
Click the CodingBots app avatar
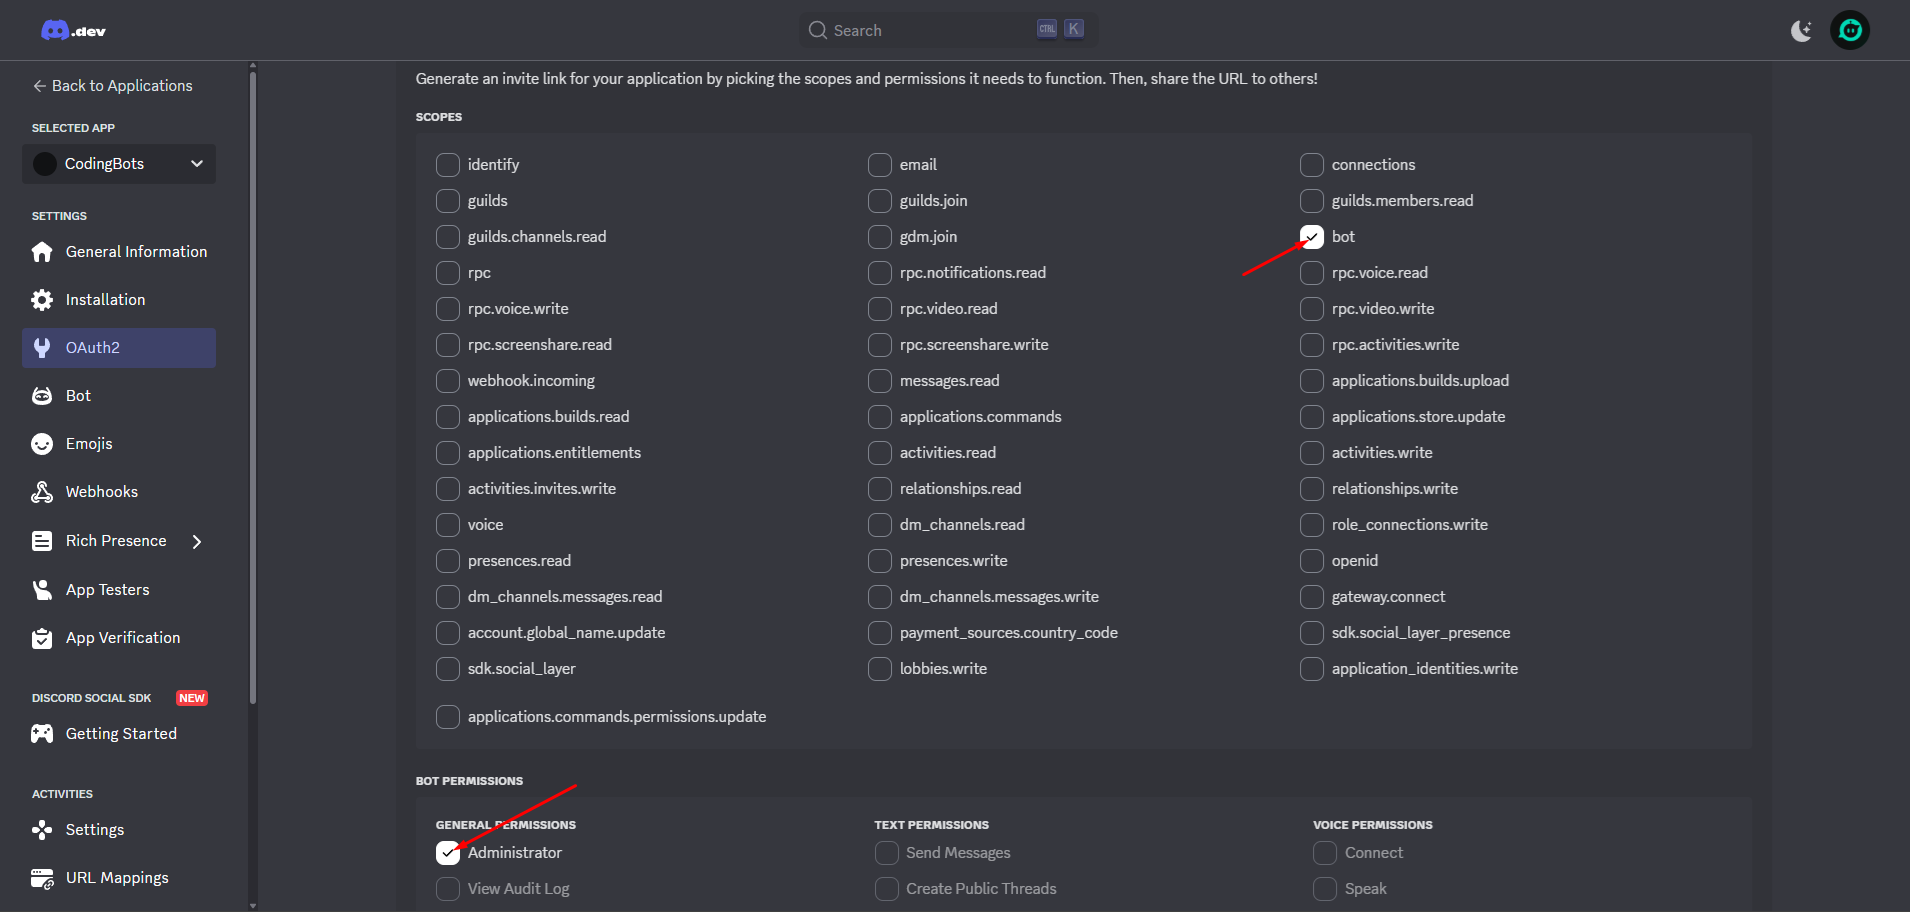point(45,164)
